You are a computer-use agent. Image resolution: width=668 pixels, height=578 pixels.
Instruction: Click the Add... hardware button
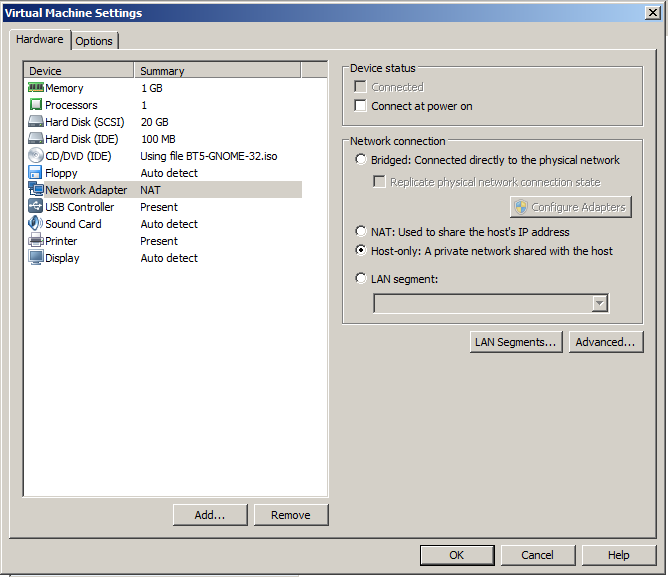coord(210,515)
